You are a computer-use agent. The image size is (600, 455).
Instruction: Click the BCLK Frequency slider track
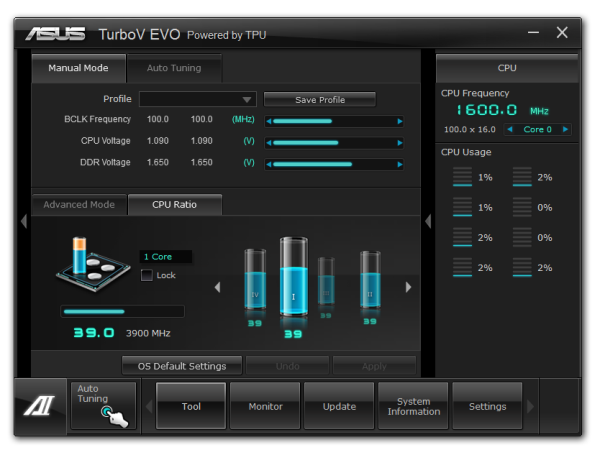[x=334, y=121]
